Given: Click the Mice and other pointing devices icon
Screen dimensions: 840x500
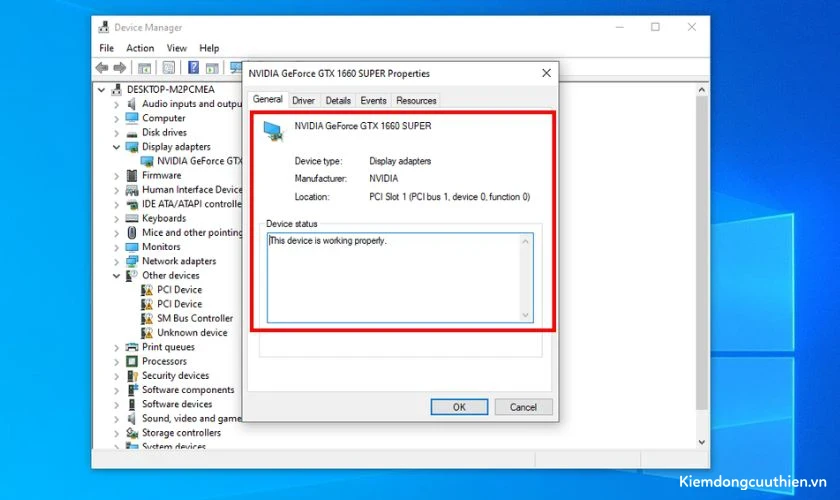Looking at the screenshot, I should point(131,233).
